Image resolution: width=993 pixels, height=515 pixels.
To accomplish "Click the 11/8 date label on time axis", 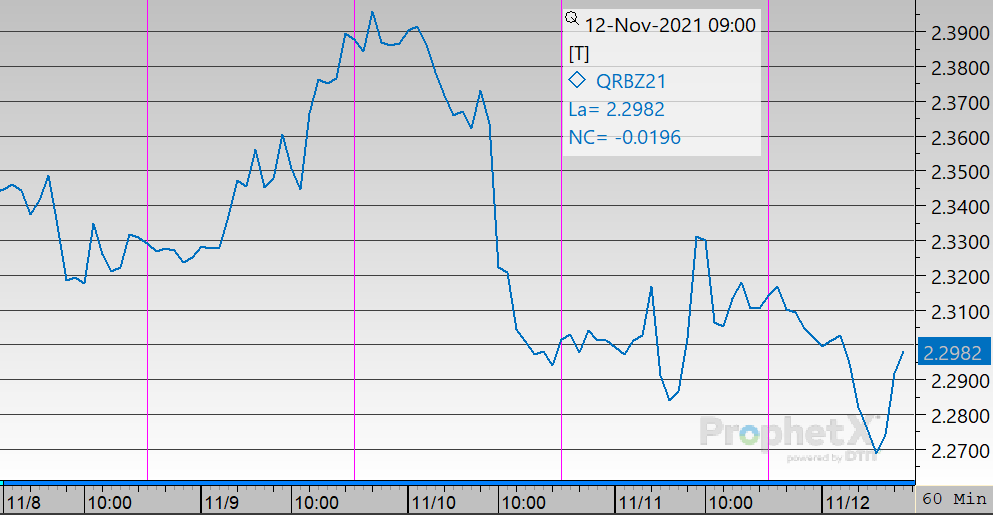I will [23, 499].
